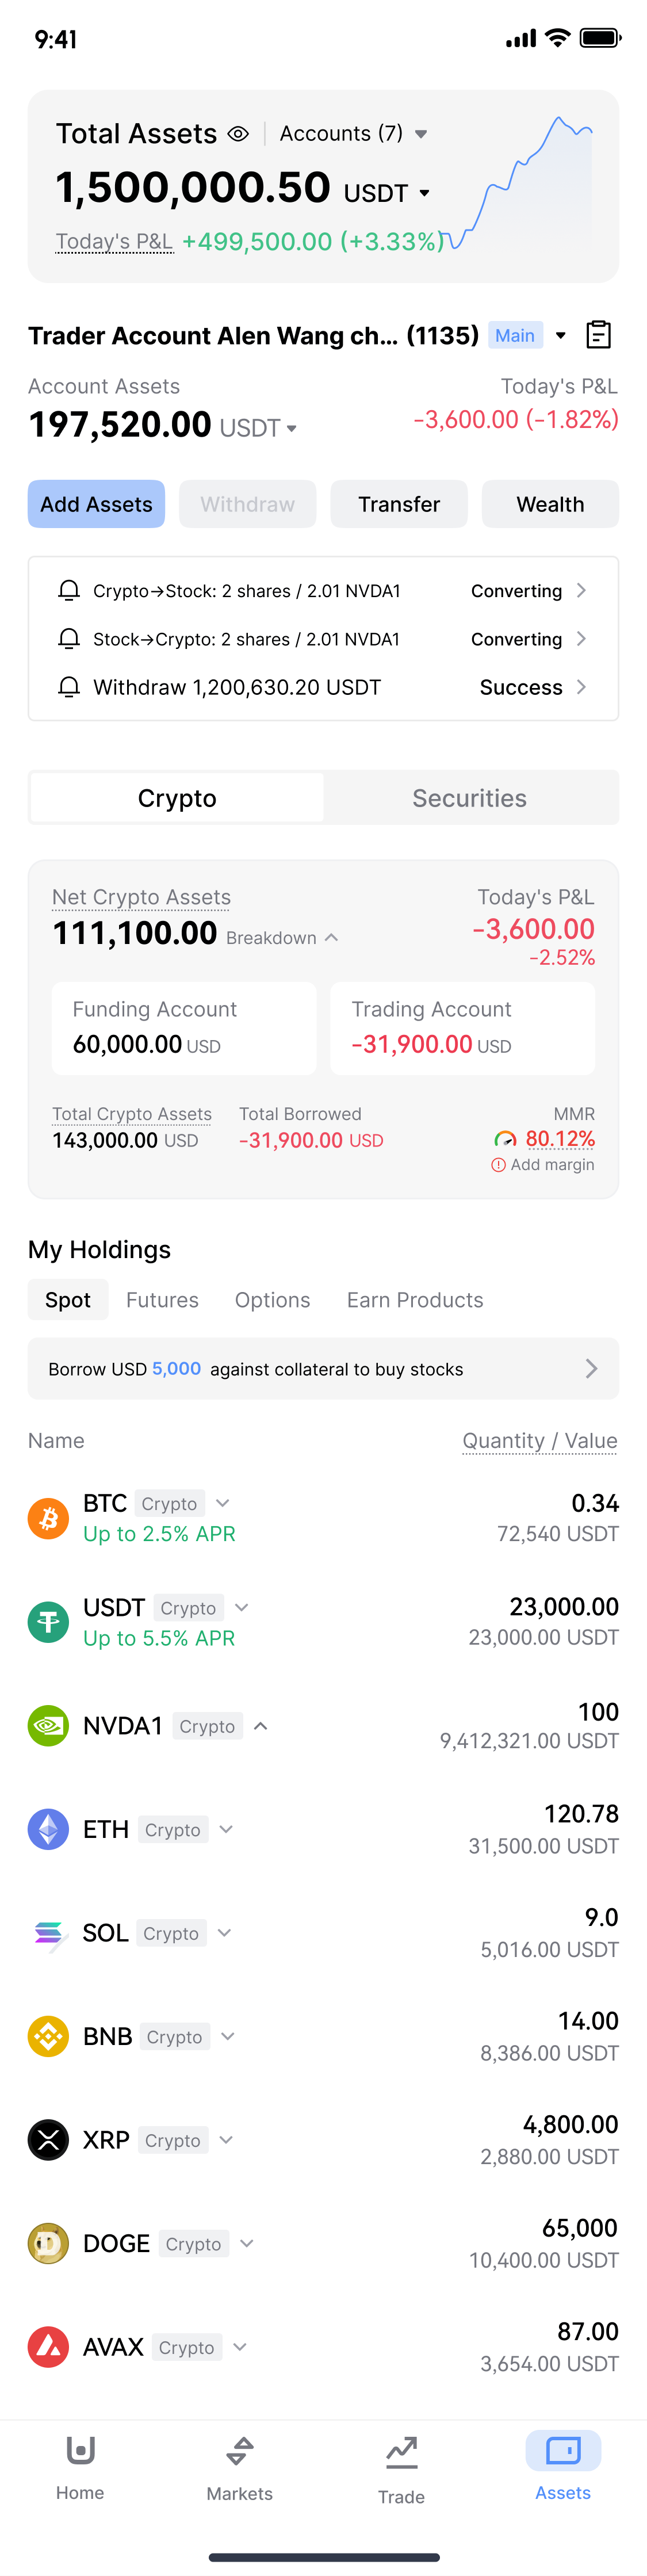This screenshot has width=647, height=2576.
Task: Tap the bell icon beside Withdraw notification
Action: [x=69, y=687]
